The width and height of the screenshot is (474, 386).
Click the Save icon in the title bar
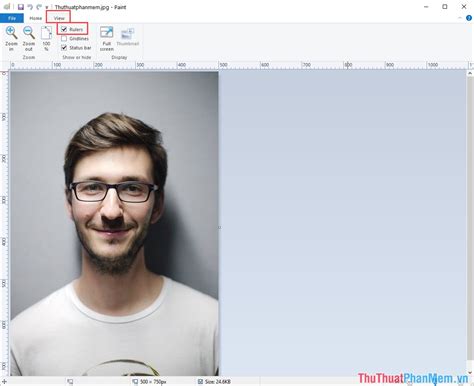pyautogui.click(x=21, y=7)
